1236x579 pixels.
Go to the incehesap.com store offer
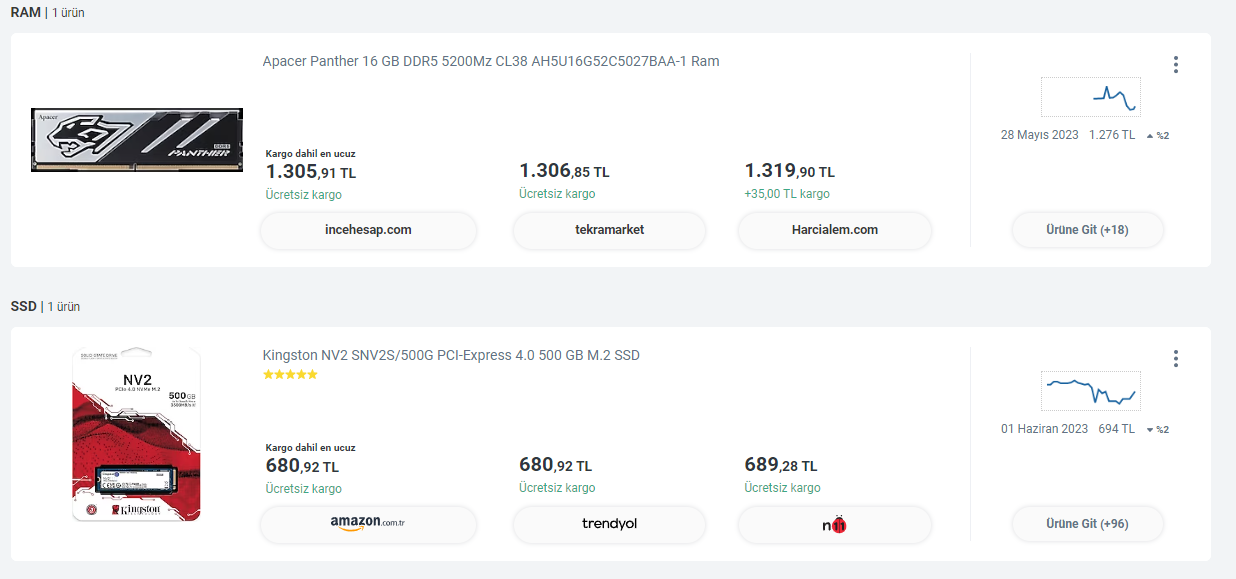pos(368,230)
